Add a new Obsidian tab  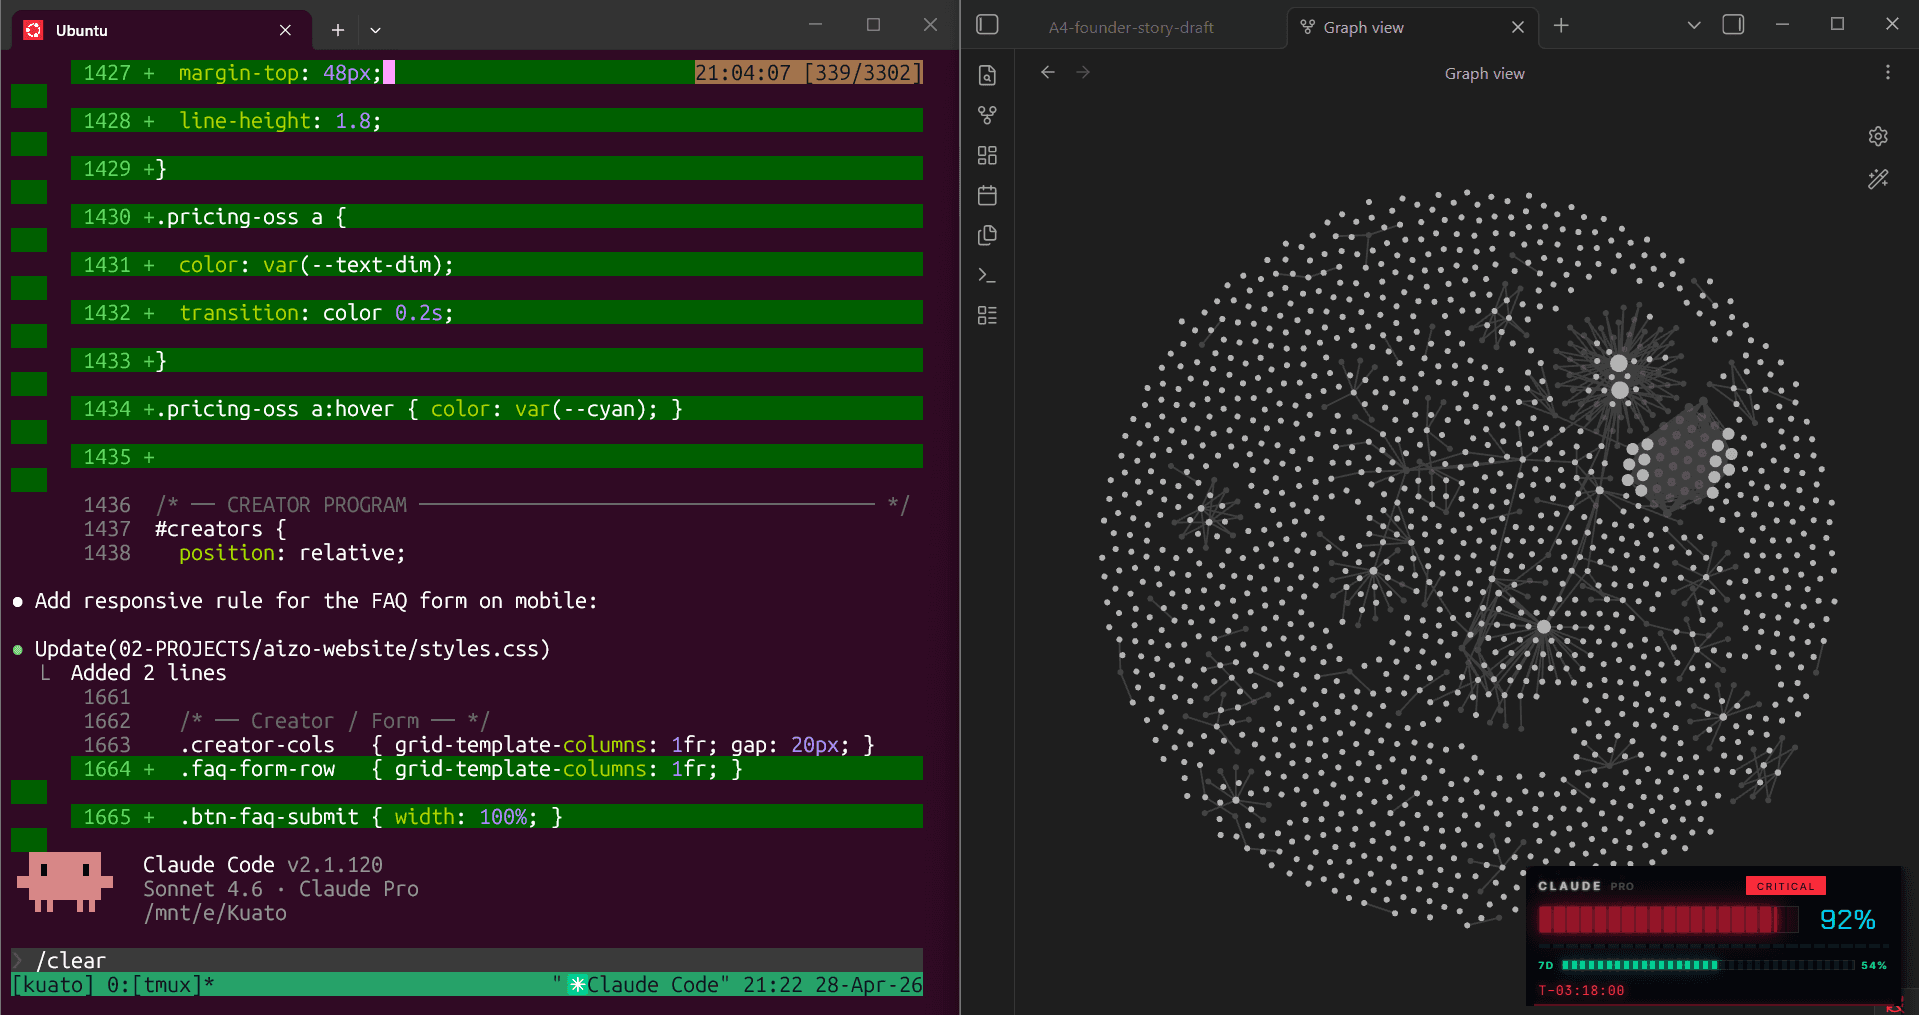(x=1561, y=26)
